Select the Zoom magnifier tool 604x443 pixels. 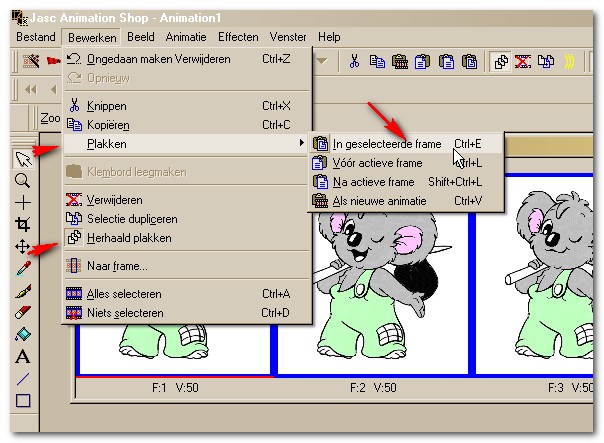coord(22,180)
